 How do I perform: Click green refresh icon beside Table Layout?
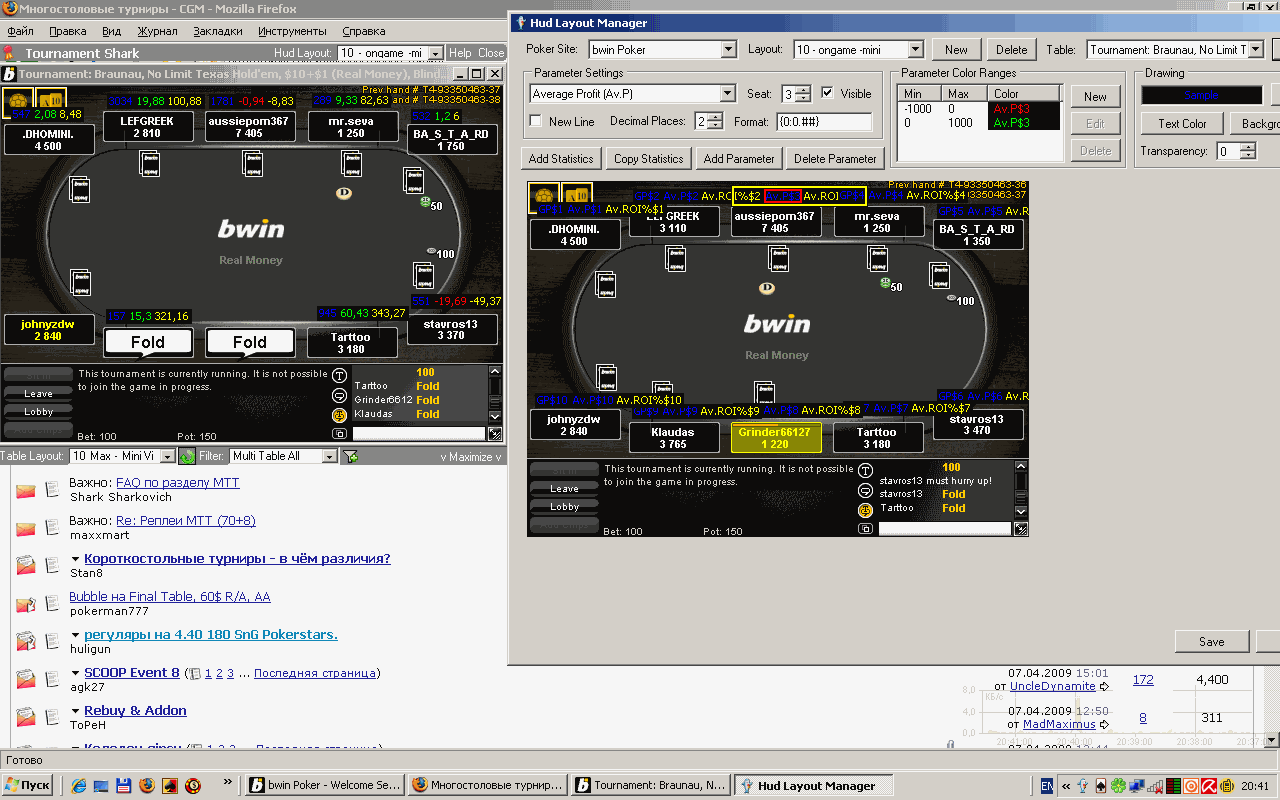187,456
